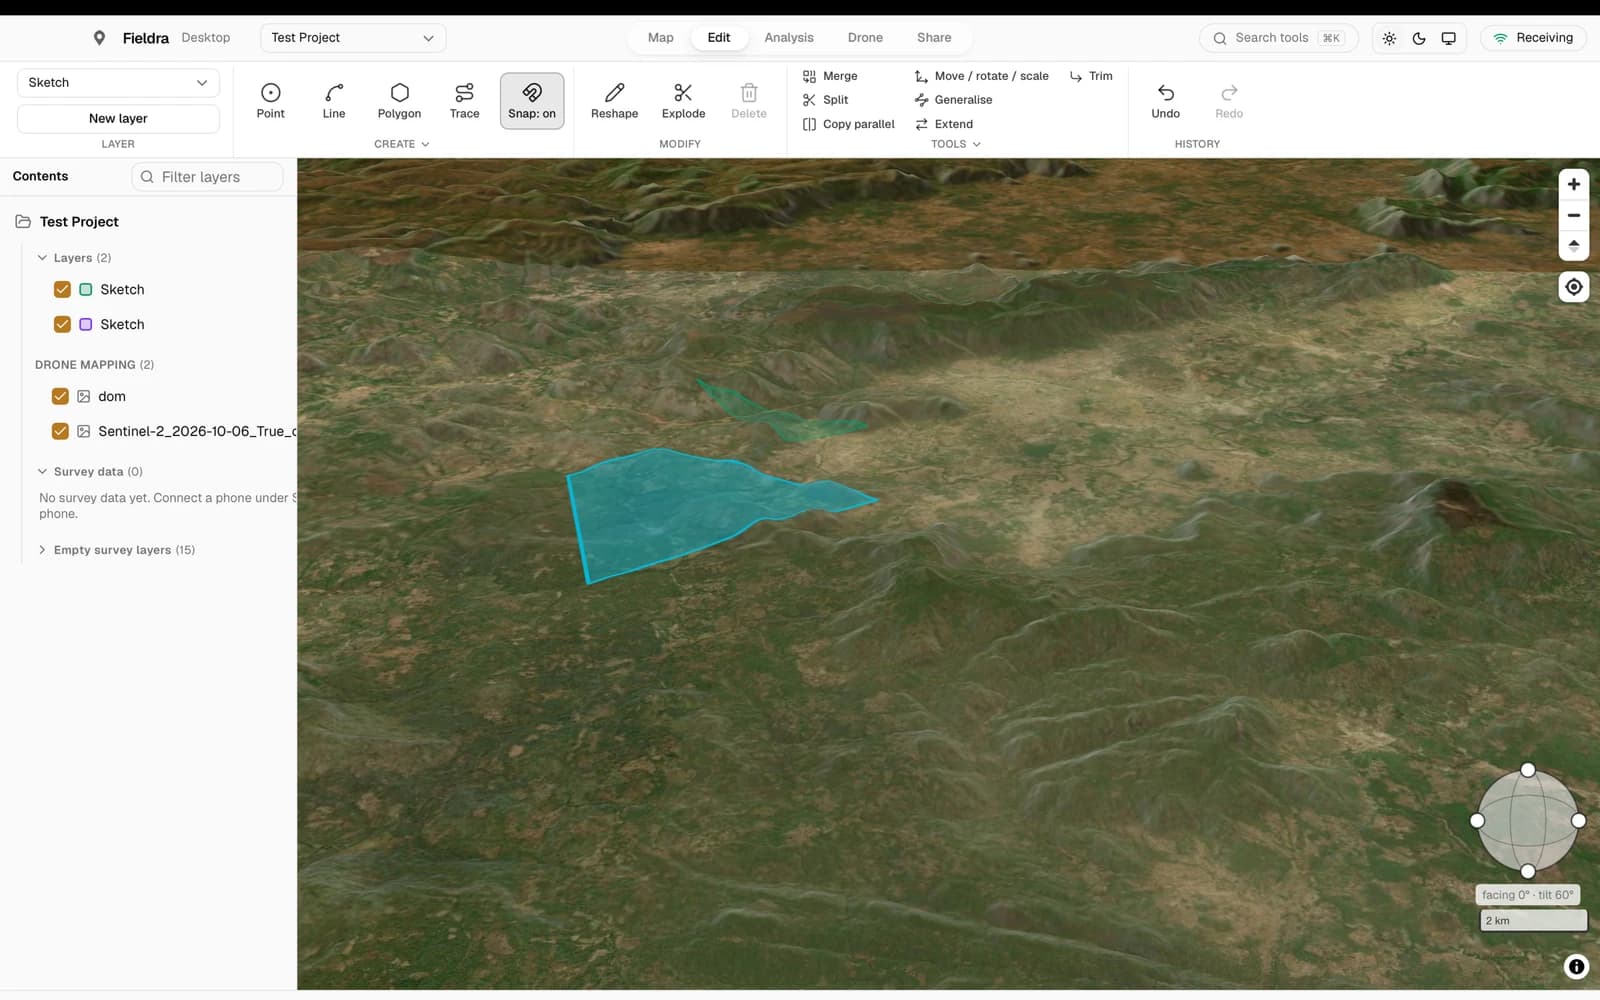Select the Extend tool

coord(943,124)
